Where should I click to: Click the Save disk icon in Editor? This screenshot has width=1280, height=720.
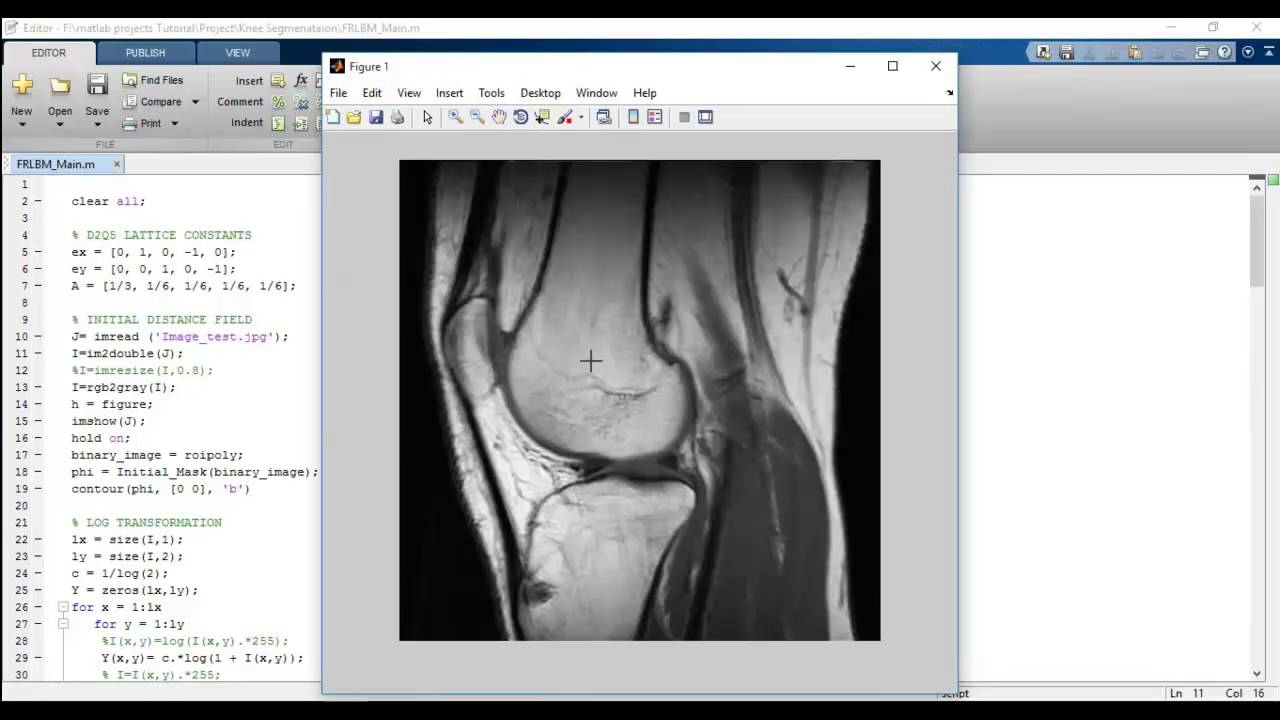(97, 85)
